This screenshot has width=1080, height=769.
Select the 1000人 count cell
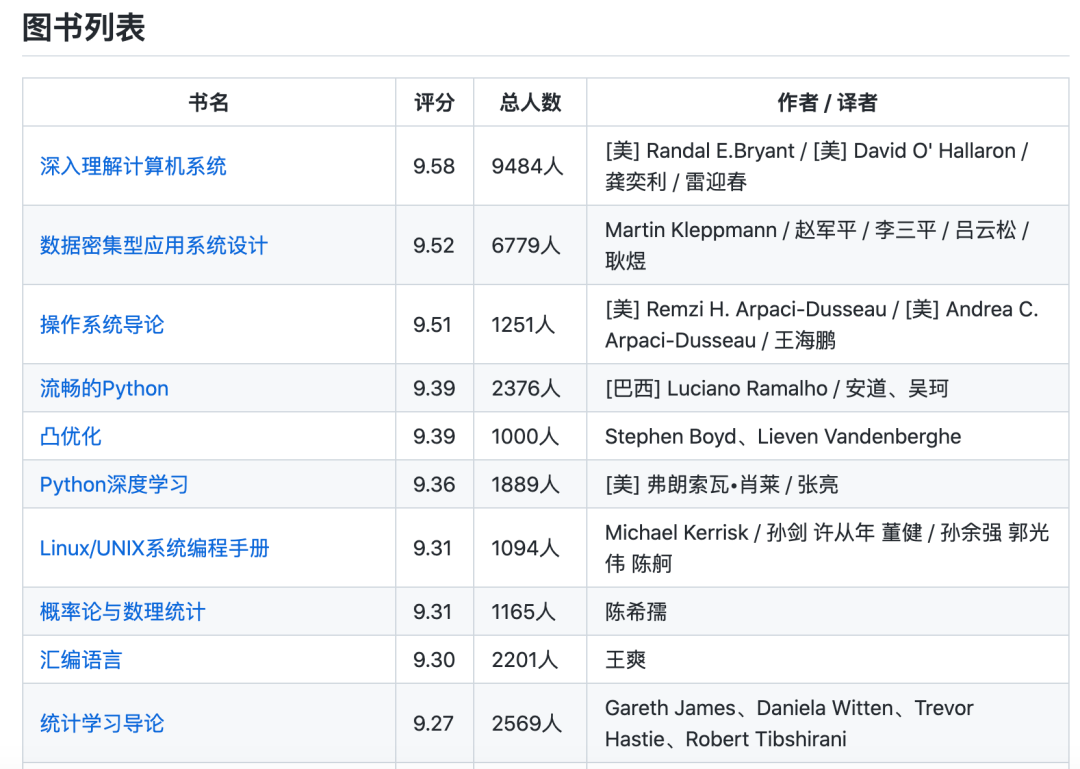pyautogui.click(x=530, y=436)
